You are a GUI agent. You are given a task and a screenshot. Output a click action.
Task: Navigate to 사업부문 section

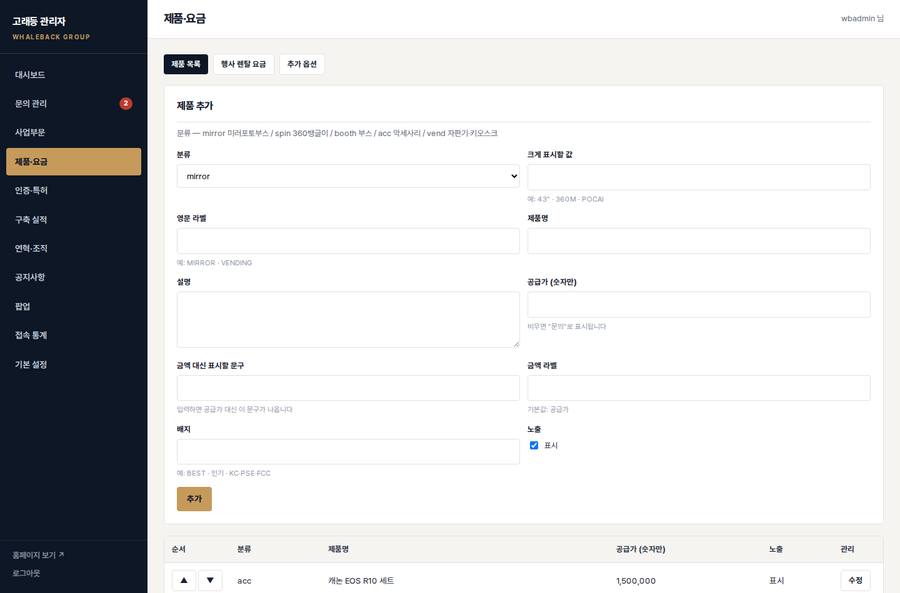[x=73, y=132]
